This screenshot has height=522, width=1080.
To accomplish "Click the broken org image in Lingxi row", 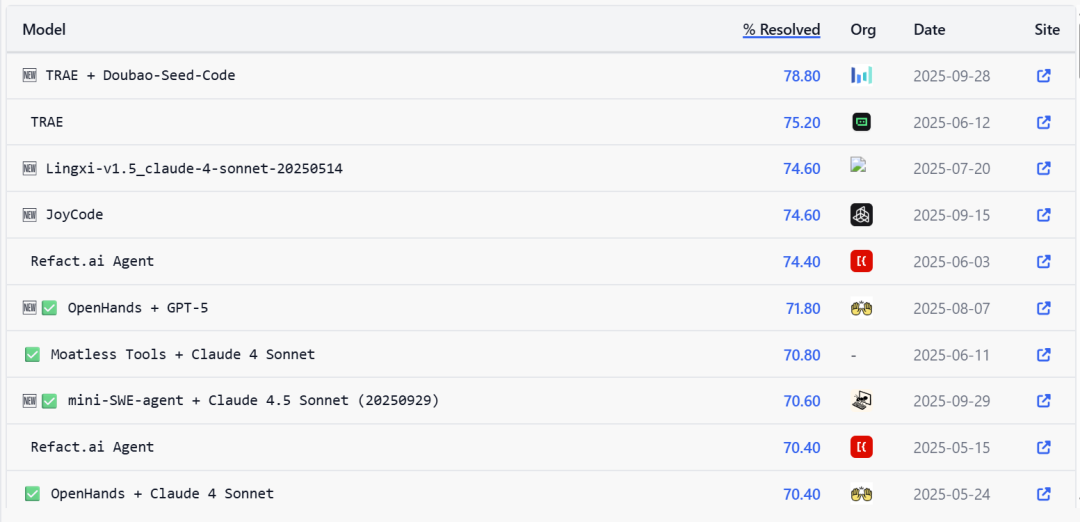I will pos(858,165).
